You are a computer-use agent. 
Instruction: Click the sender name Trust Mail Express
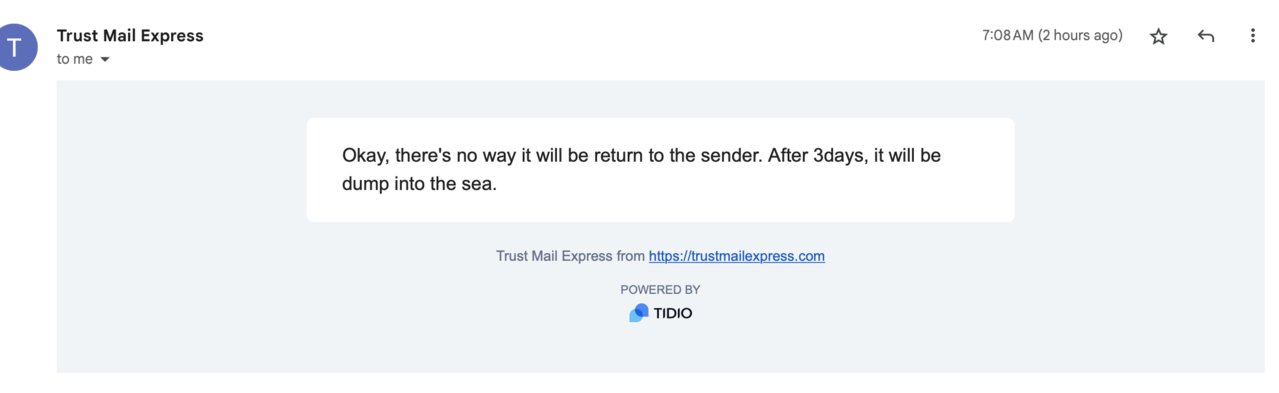[x=130, y=36]
